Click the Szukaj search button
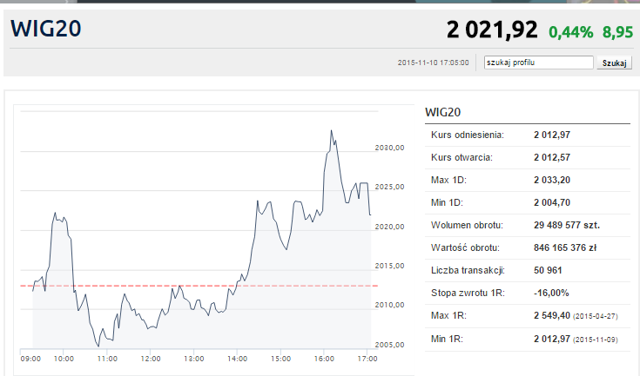 614,63
